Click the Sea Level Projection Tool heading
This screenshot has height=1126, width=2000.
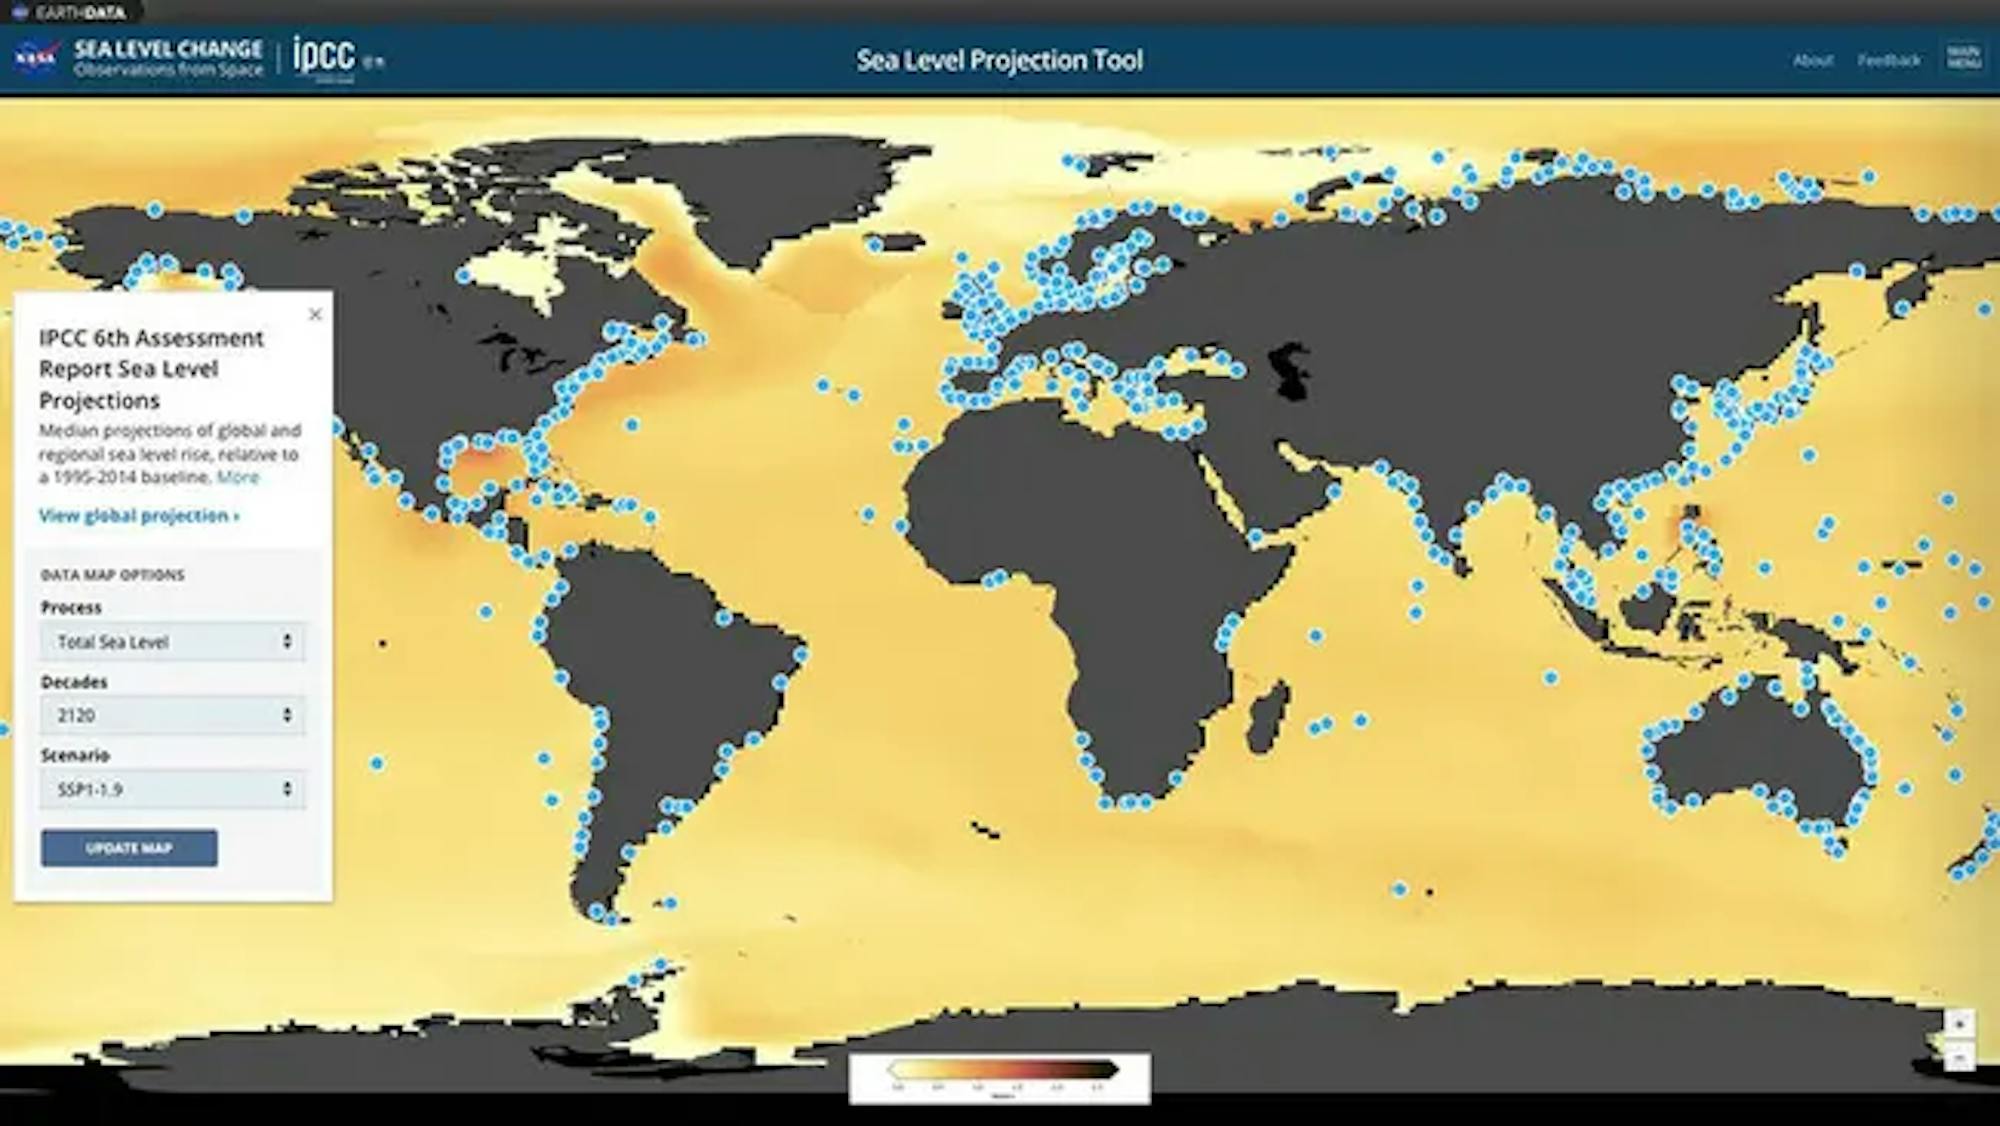pos(999,60)
